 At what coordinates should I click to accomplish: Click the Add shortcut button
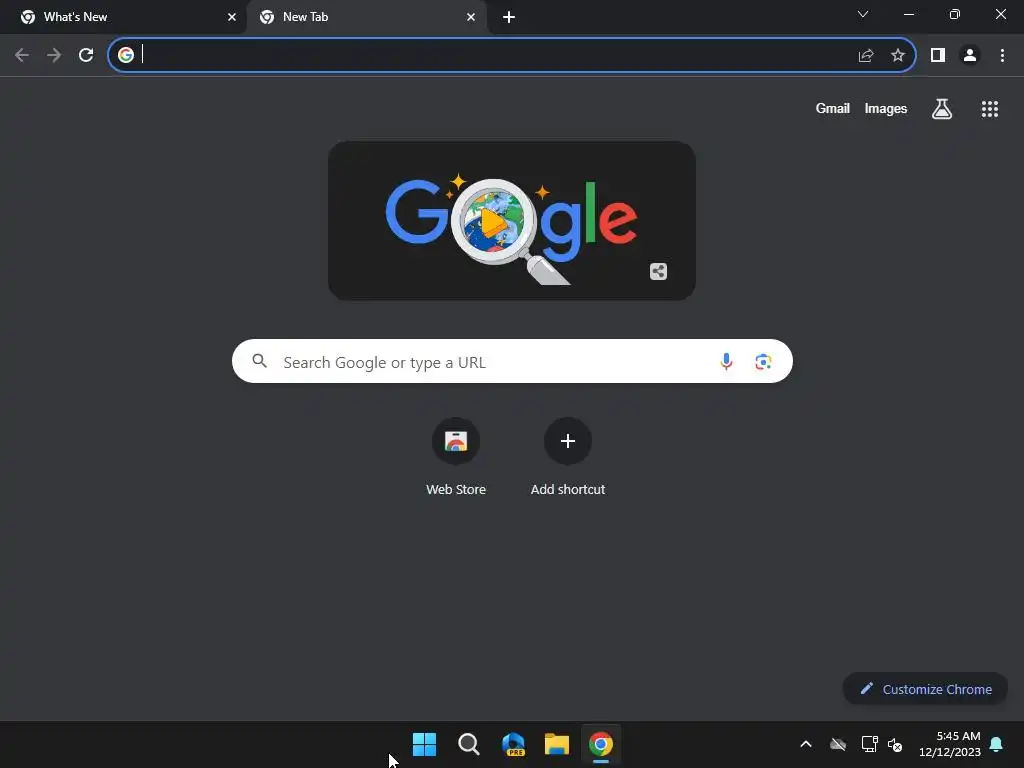[x=568, y=457]
